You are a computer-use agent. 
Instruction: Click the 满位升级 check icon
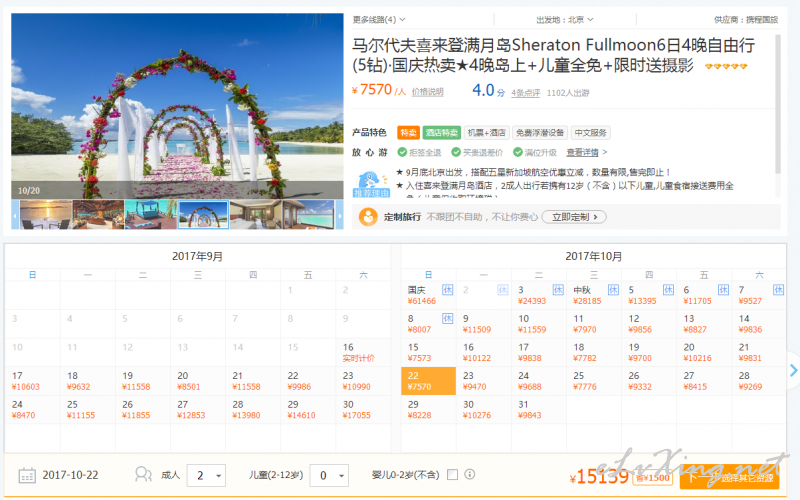tap(518, 152)
